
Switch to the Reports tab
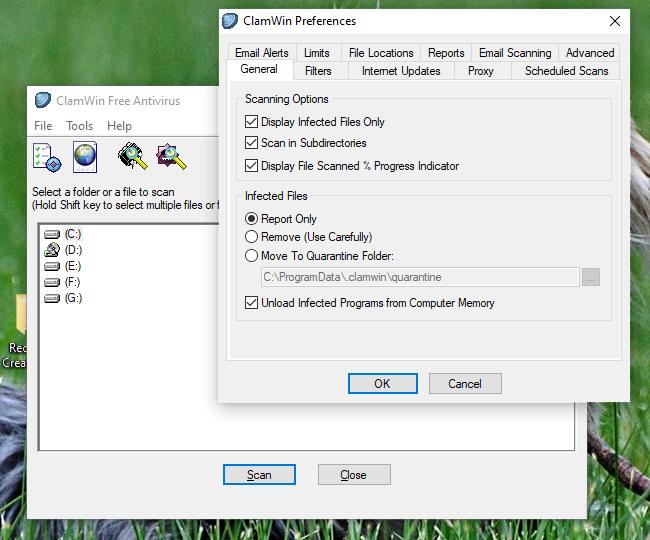point(446,53)
